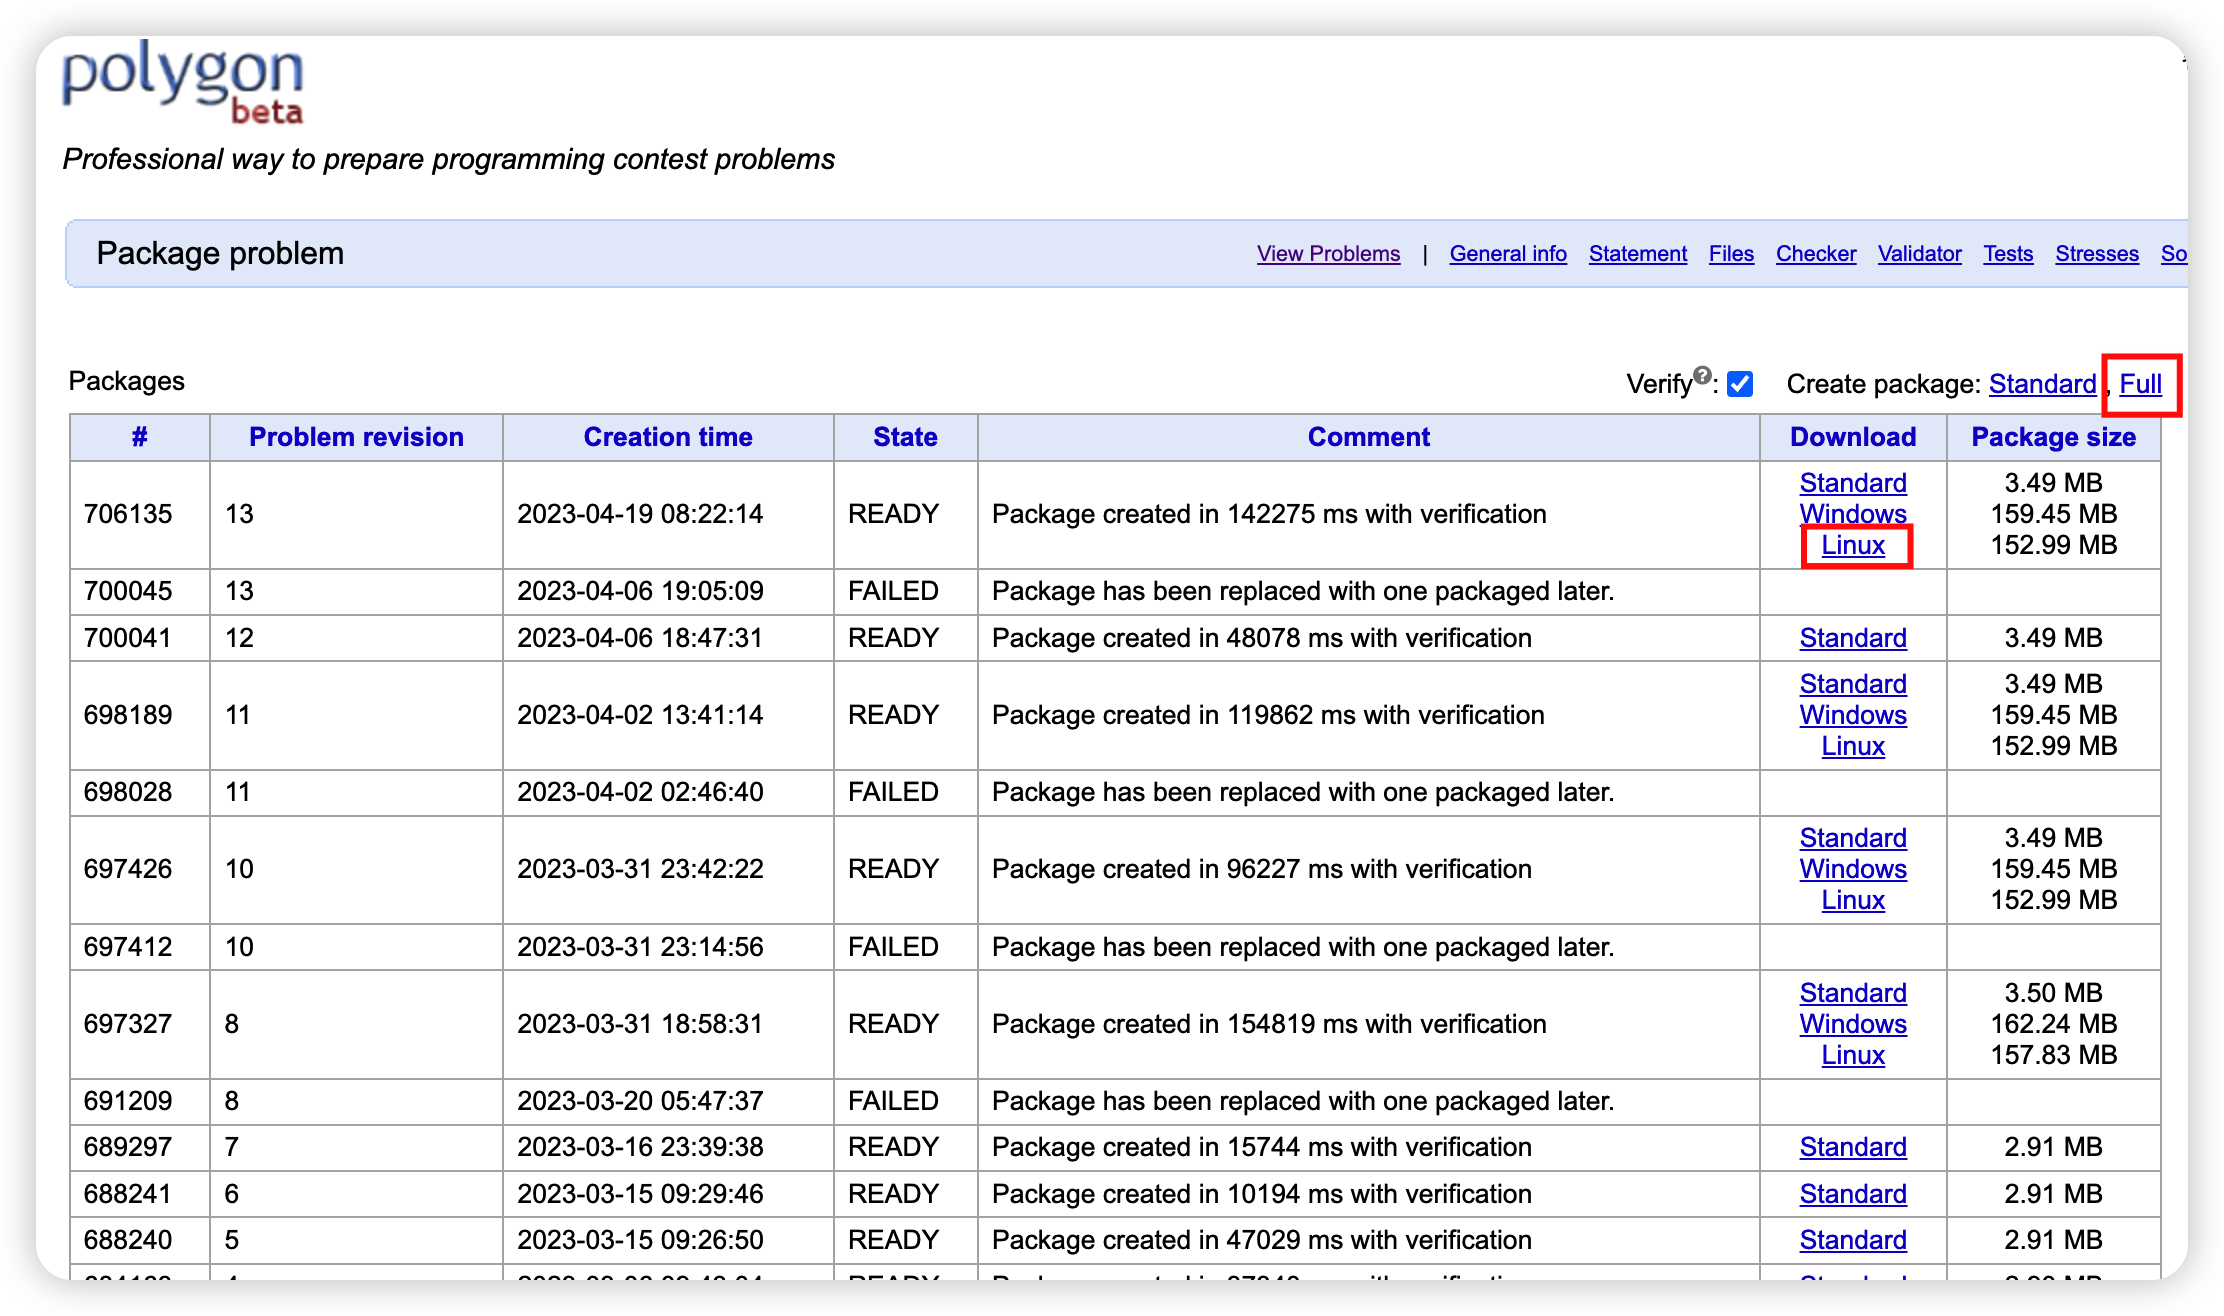Download Standard package for 689297
The width and height of the screenshot is (2224, 1316).
pyautogui.click(x=1853, y=1147)
